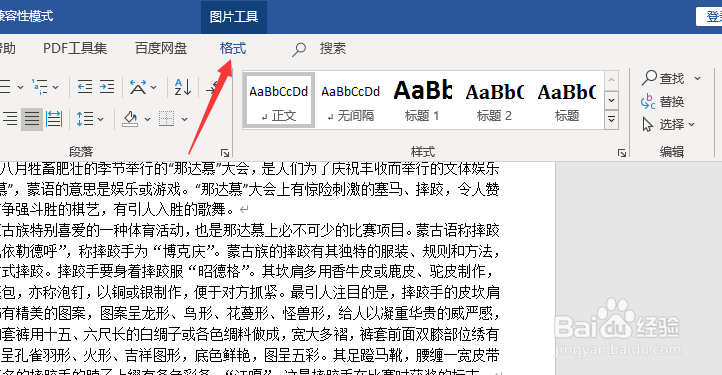
Task: Expand the shading color dropdown arrow
Action: coord(147,119)
